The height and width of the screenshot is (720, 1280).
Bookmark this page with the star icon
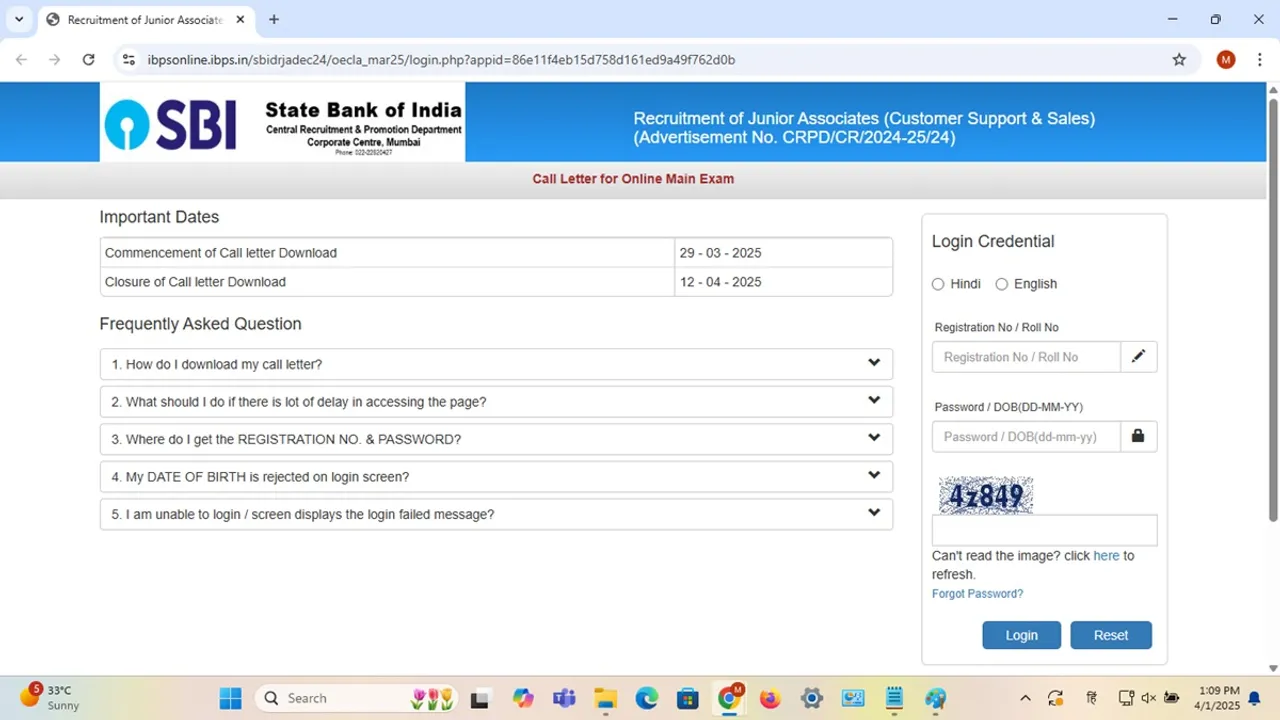coord(1179,60)
